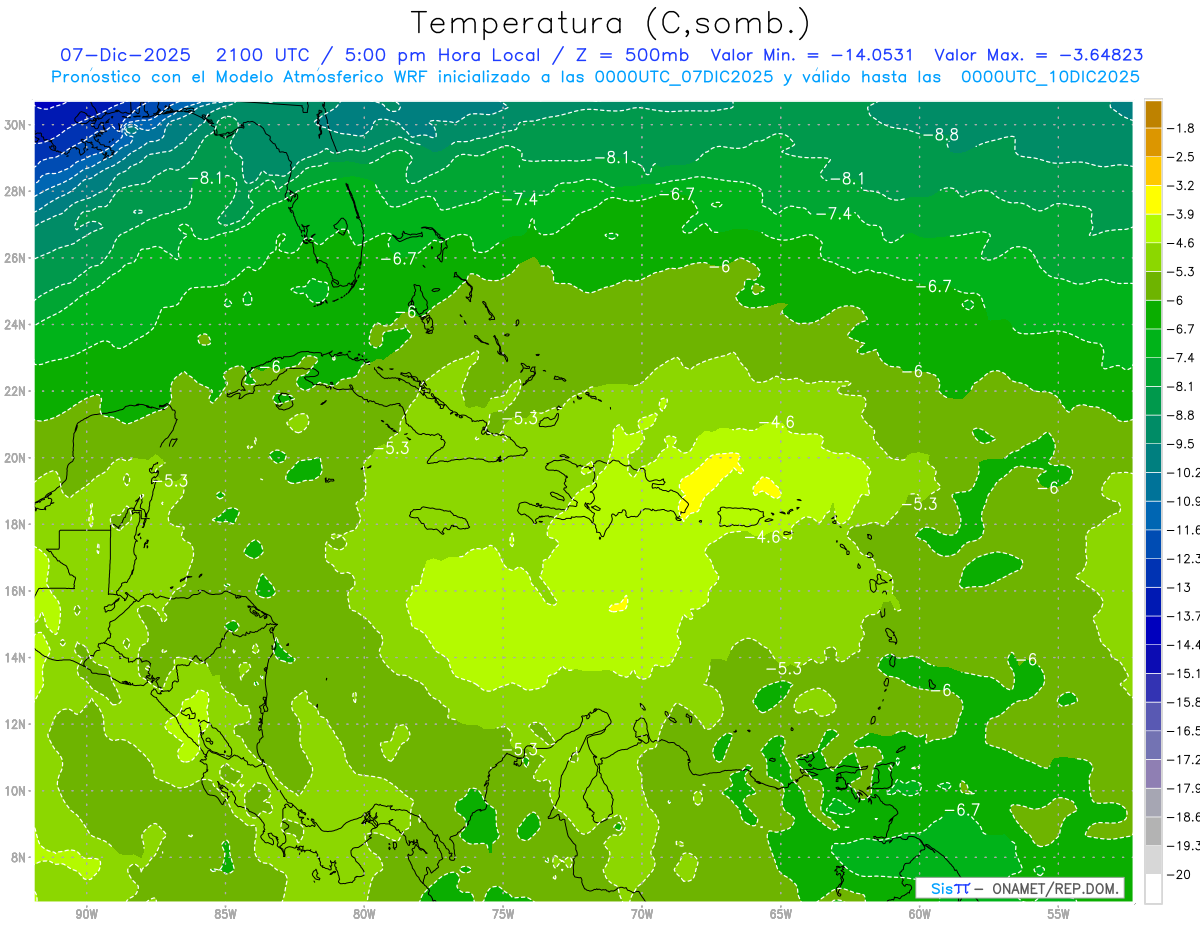The image size is (1200, 927).
Task: Click the initialization time "0000UTC_07DIC2025"
Action: point(683,77)
